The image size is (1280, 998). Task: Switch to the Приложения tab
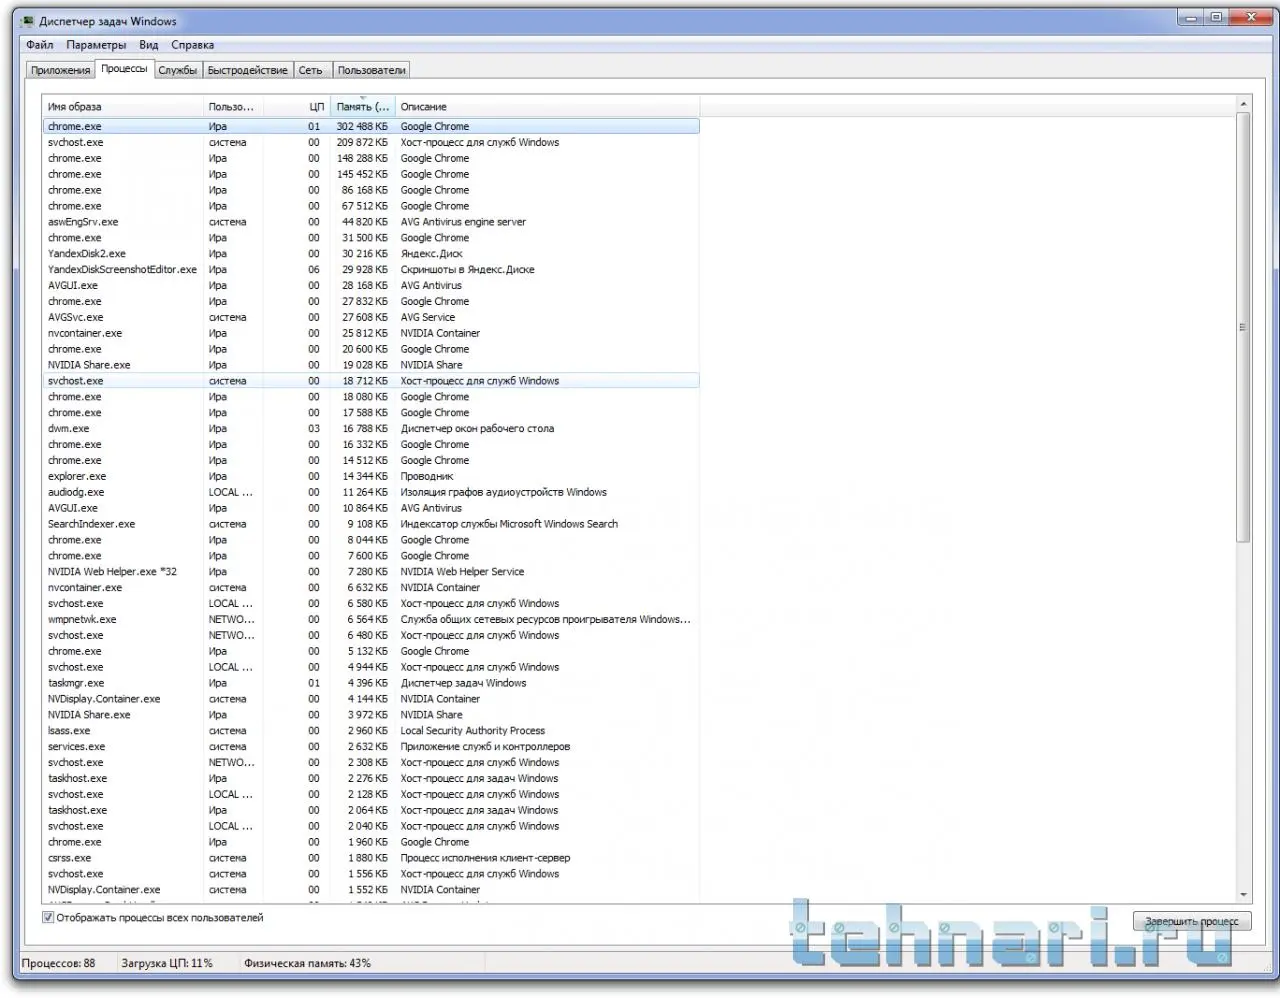click(61, 70)
